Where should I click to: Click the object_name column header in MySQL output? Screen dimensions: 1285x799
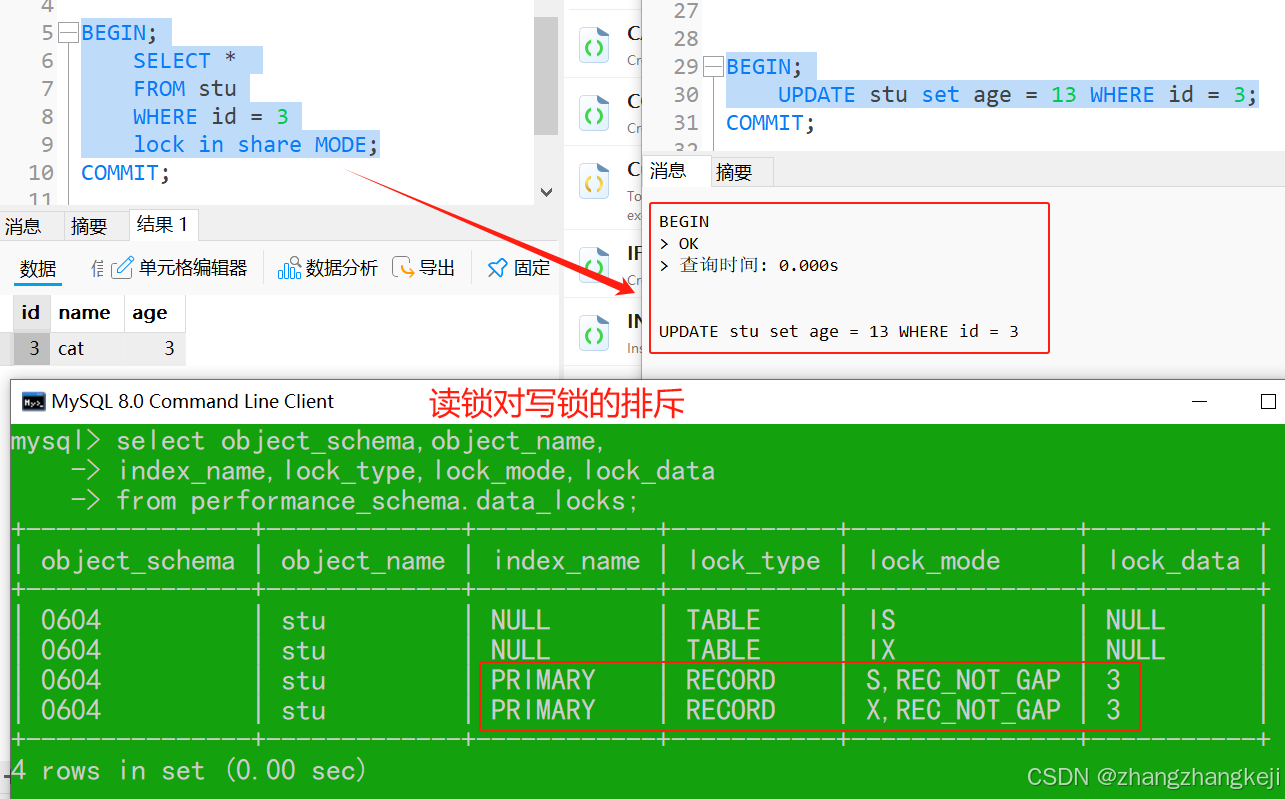click(x=363, y=561)
